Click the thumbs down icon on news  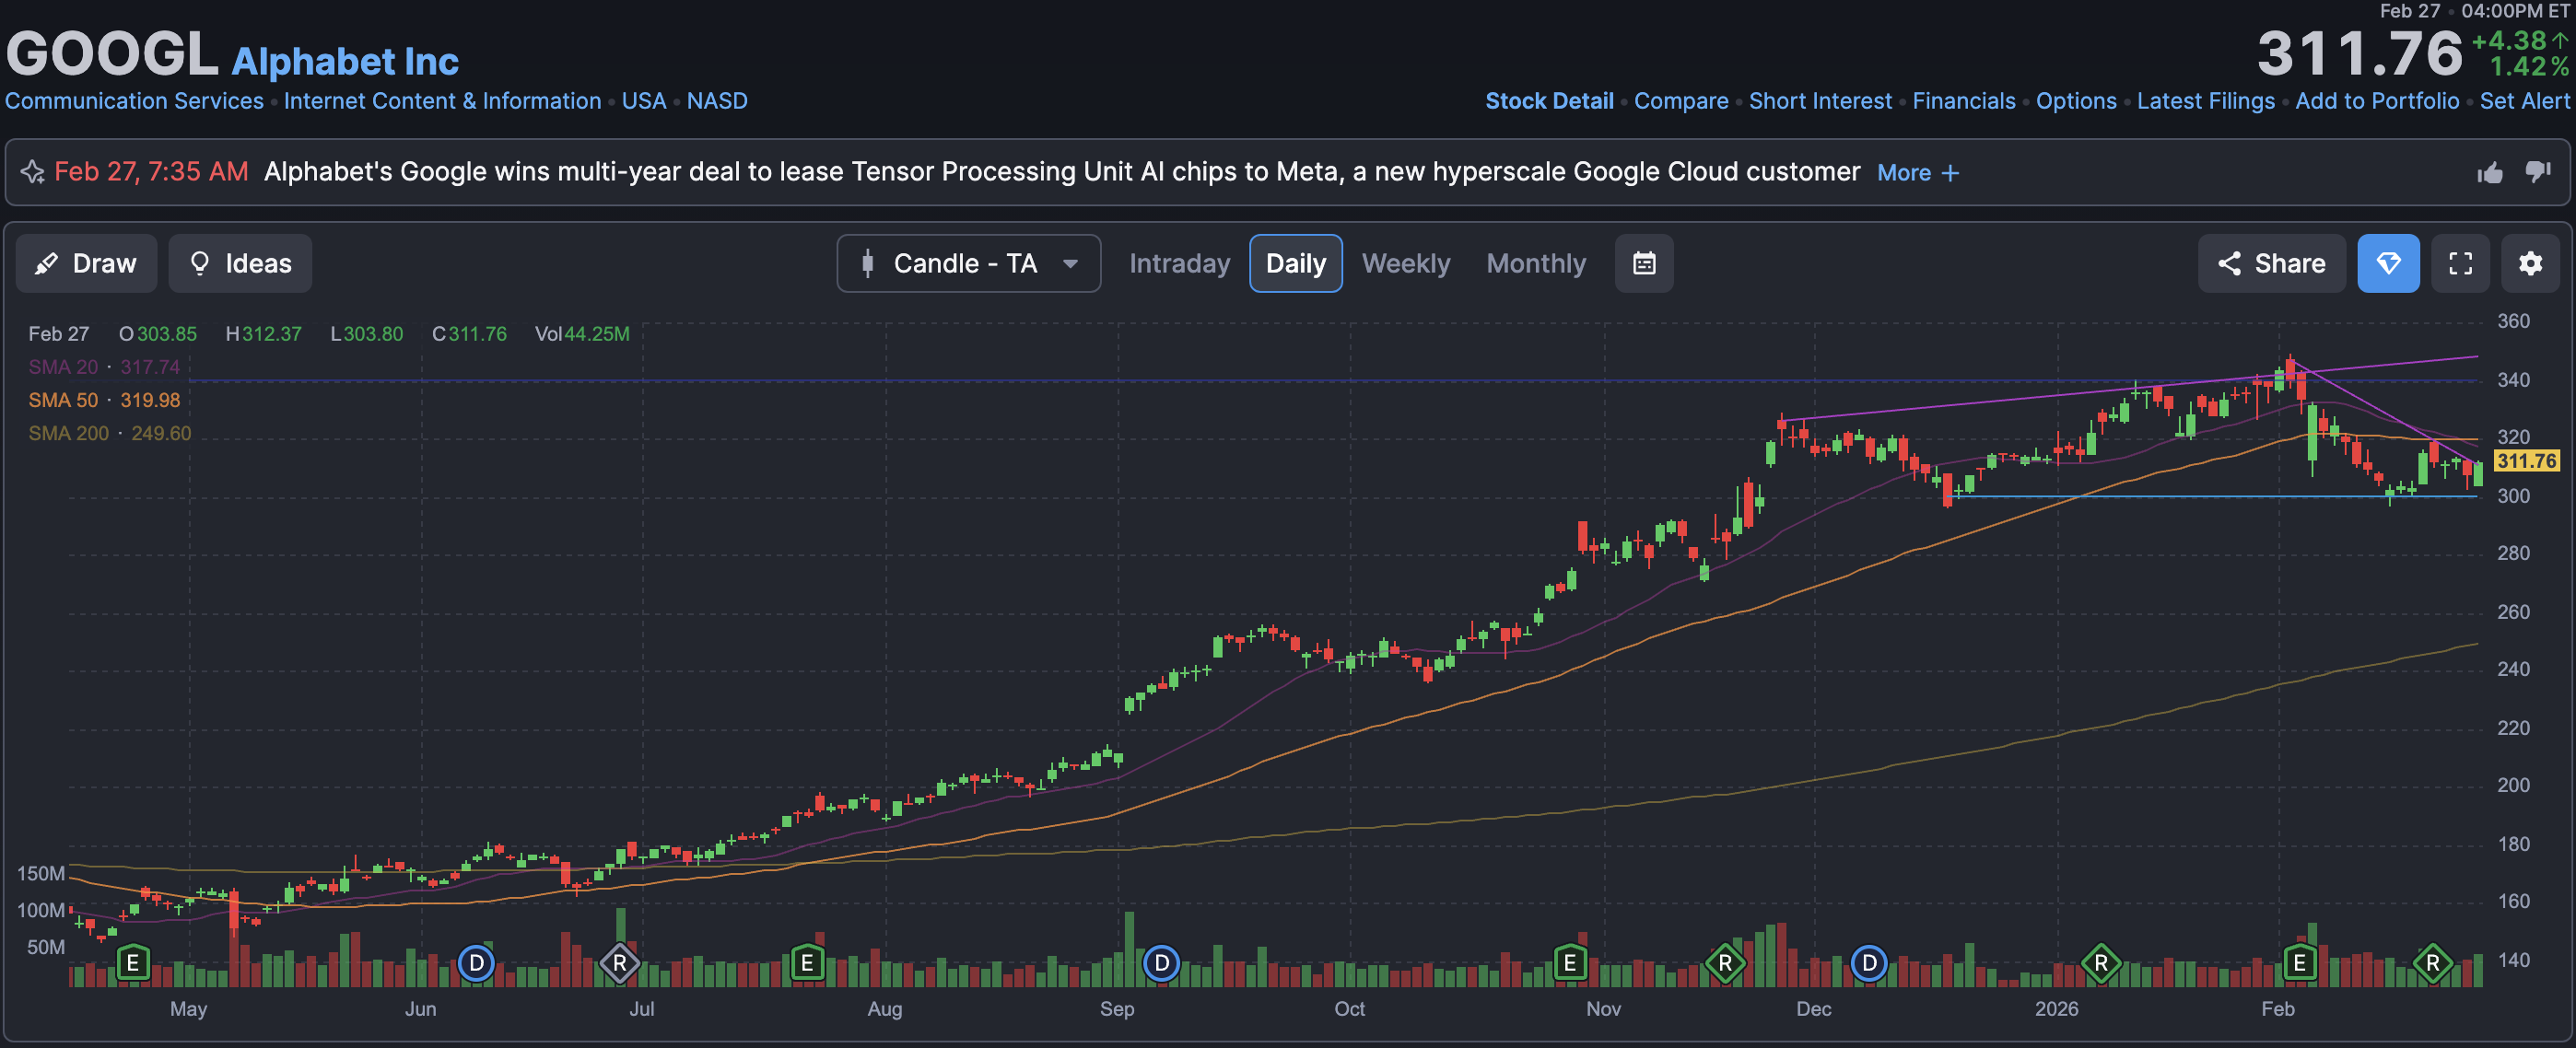tap(2538, 172)
